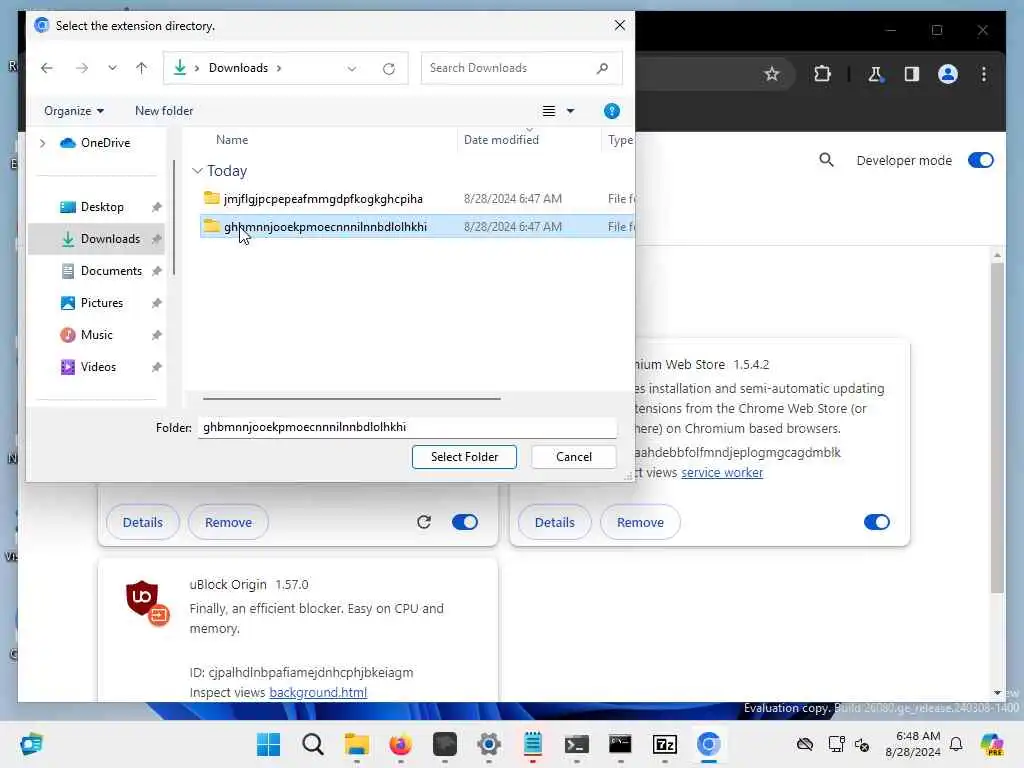The height and width of the screenshot is (768, 1024).
Task: Open the notification bell in system tray
Action: (956, 744)
